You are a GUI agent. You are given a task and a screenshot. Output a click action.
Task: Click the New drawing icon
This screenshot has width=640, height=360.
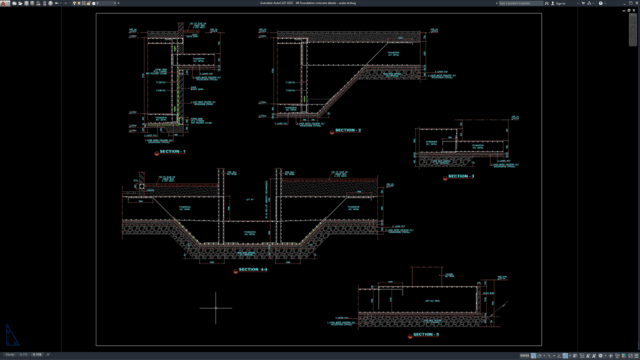14,3
